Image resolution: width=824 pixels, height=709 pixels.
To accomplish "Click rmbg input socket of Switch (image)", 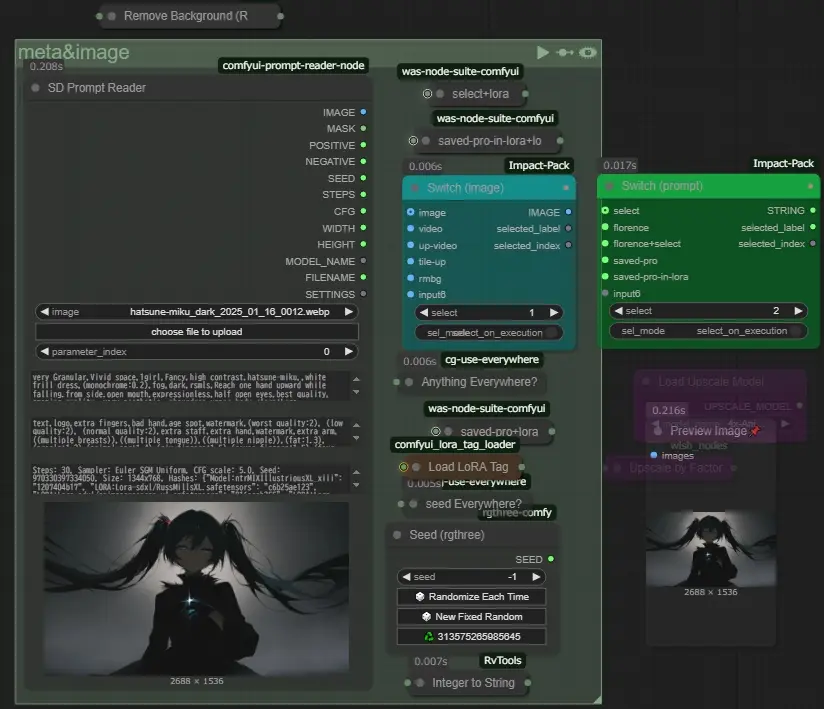I will pos(410,279).
